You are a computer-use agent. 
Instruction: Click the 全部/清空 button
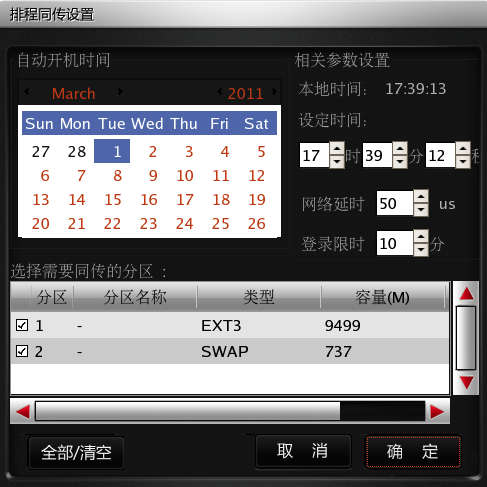point(76,452)
